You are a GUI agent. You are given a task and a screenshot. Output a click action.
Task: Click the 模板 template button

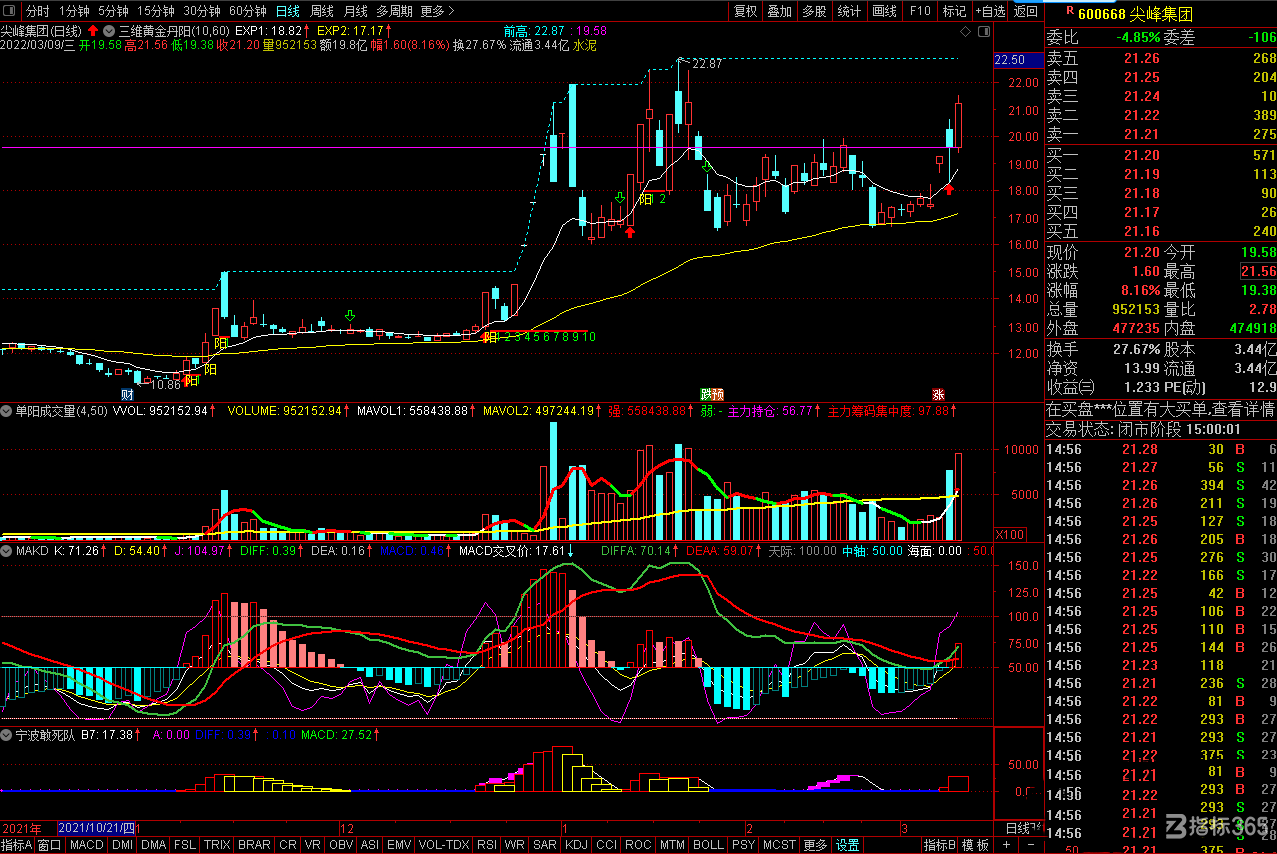pos(975,845)
